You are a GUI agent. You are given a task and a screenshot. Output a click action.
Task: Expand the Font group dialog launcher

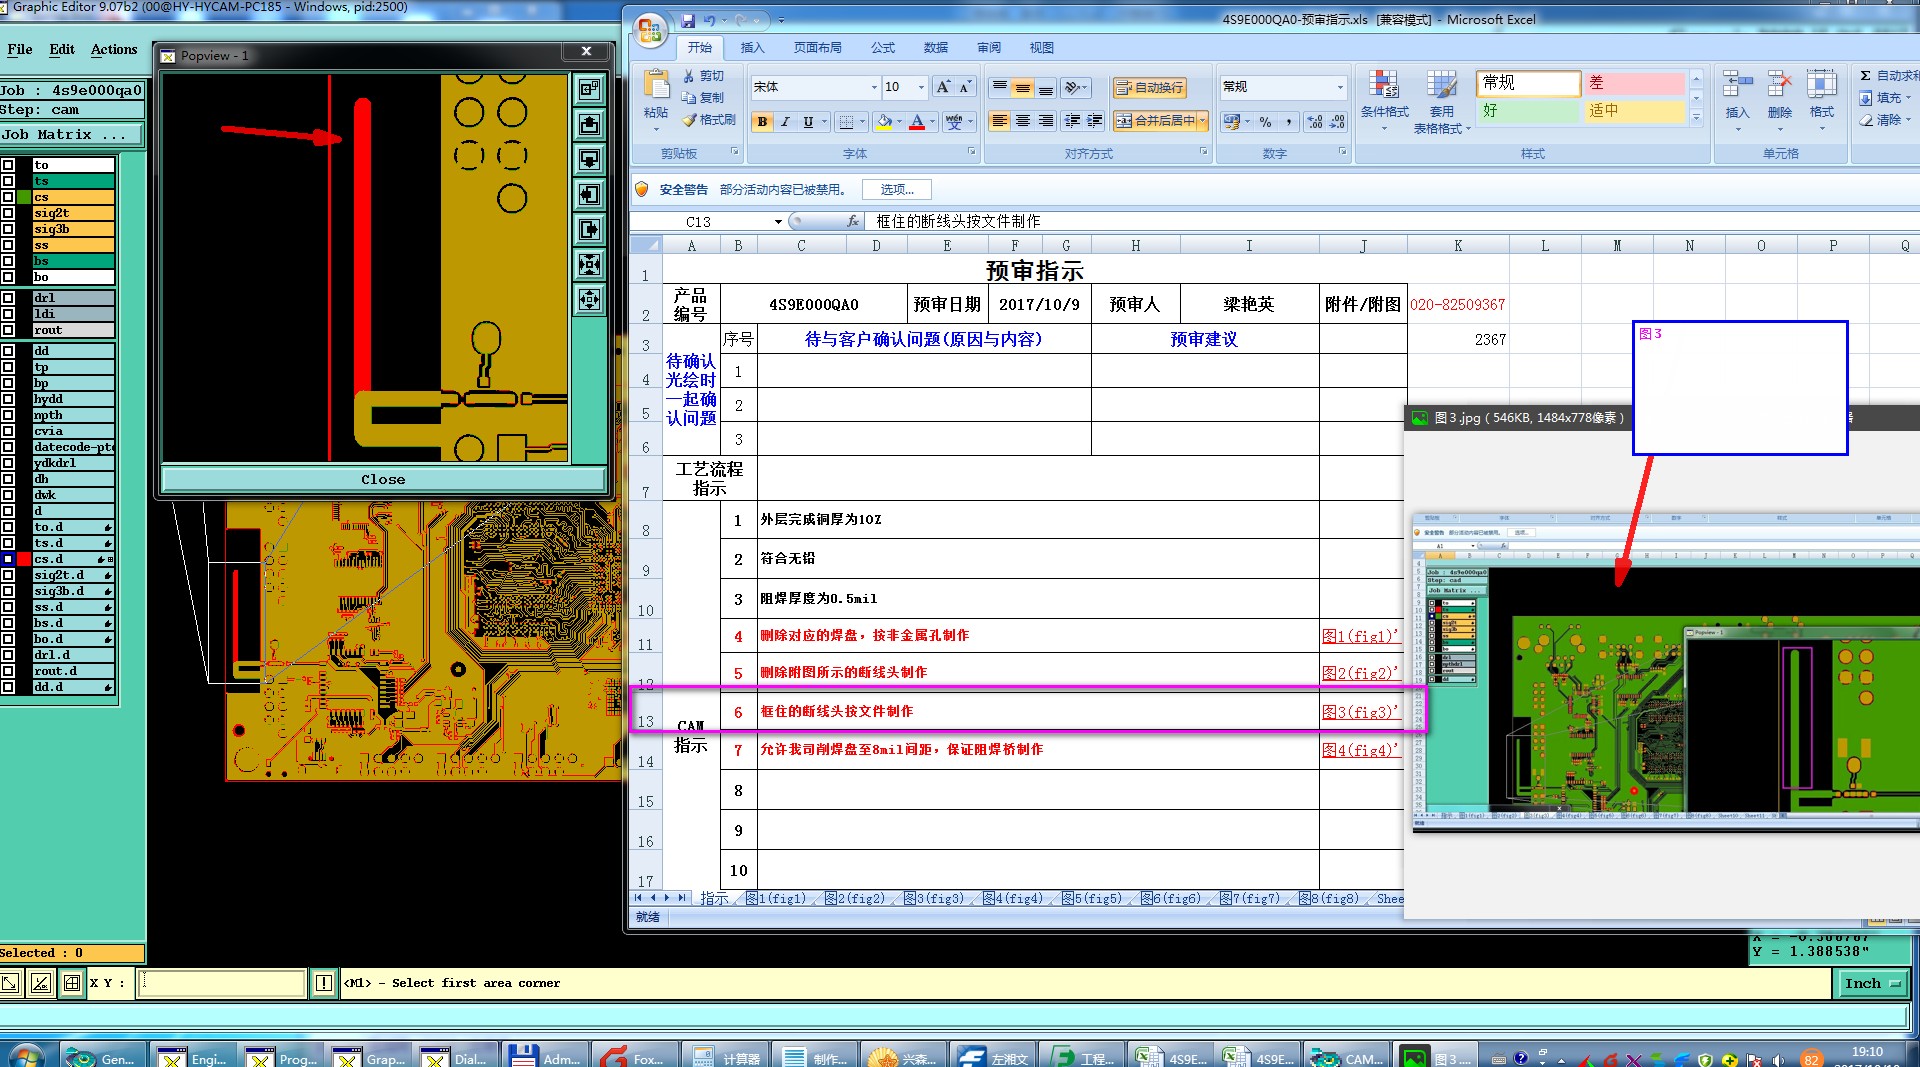pos(971,152)
